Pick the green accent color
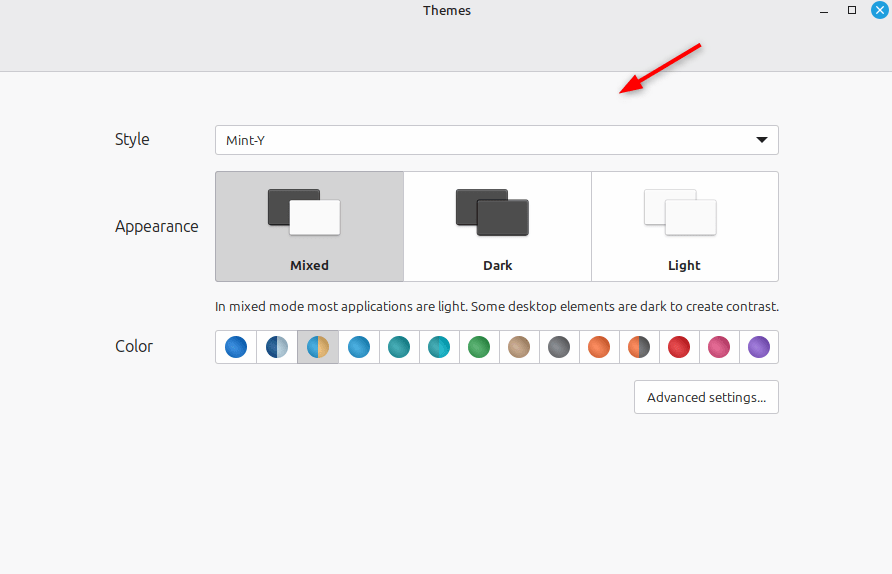The height and width of the screenshot is (574, 892). [x=479, y=347]
